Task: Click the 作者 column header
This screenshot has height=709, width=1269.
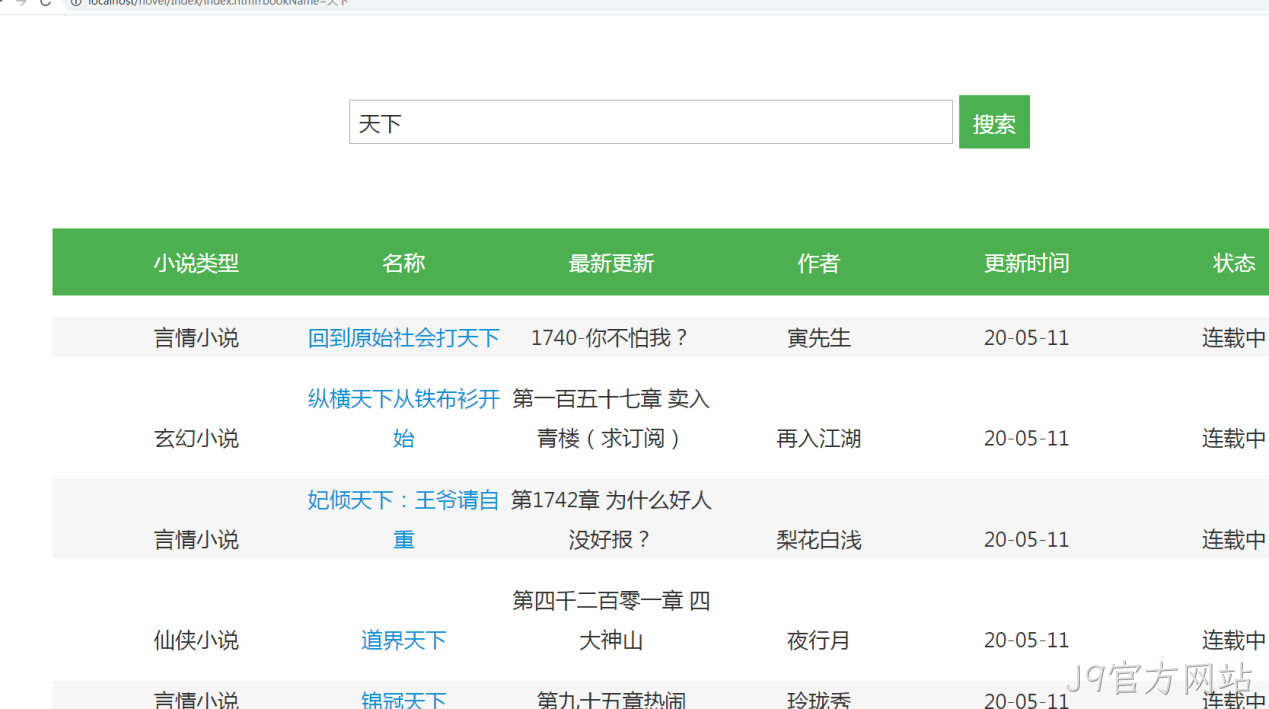Action: [819, 263]
